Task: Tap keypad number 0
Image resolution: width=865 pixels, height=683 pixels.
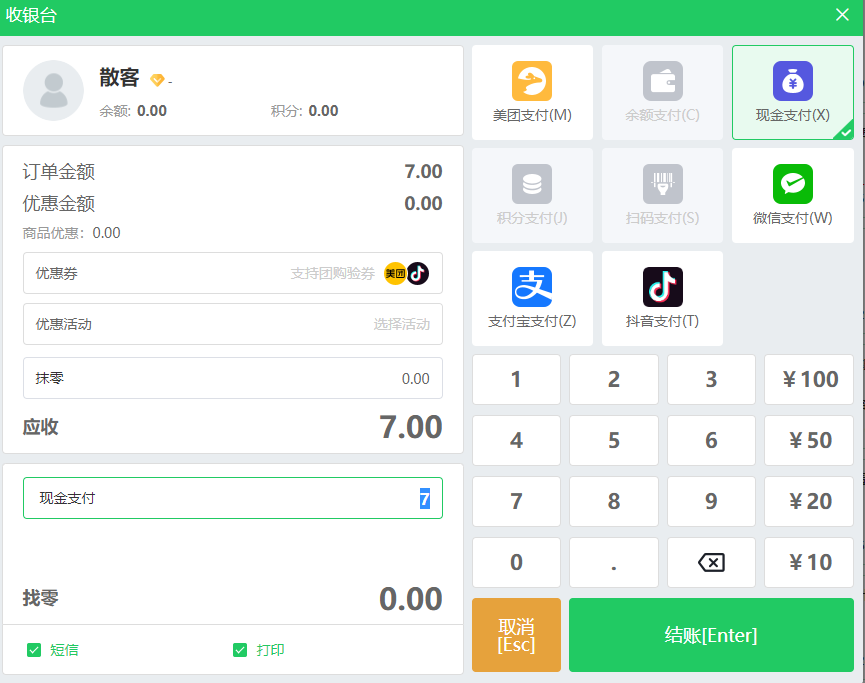Action: pyautogui.click(x=516, y=562)
